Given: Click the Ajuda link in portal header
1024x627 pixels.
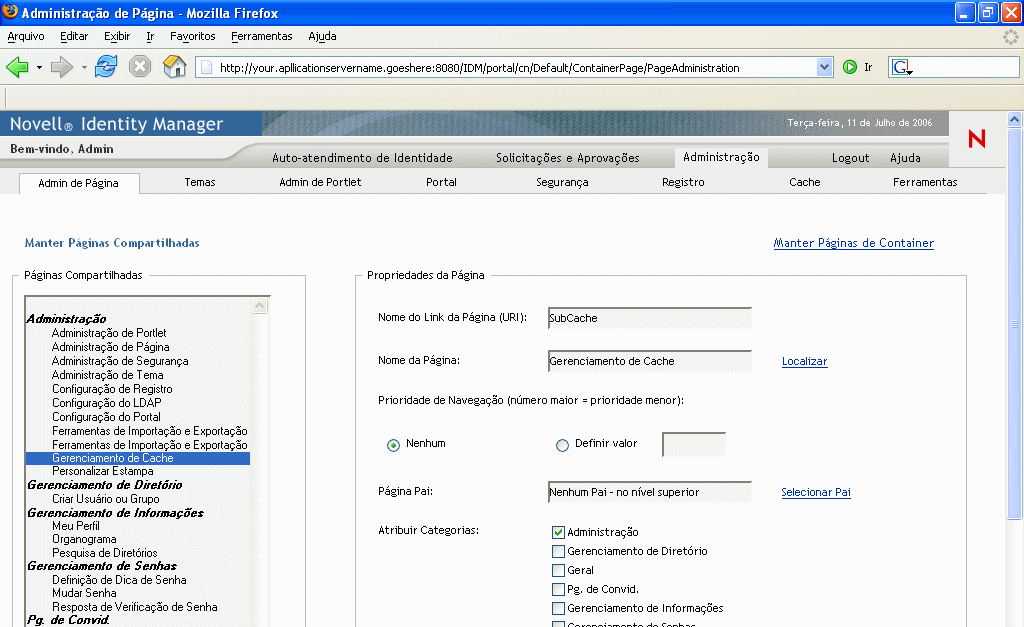Looking at the screenshot, I should coord(905,158).
